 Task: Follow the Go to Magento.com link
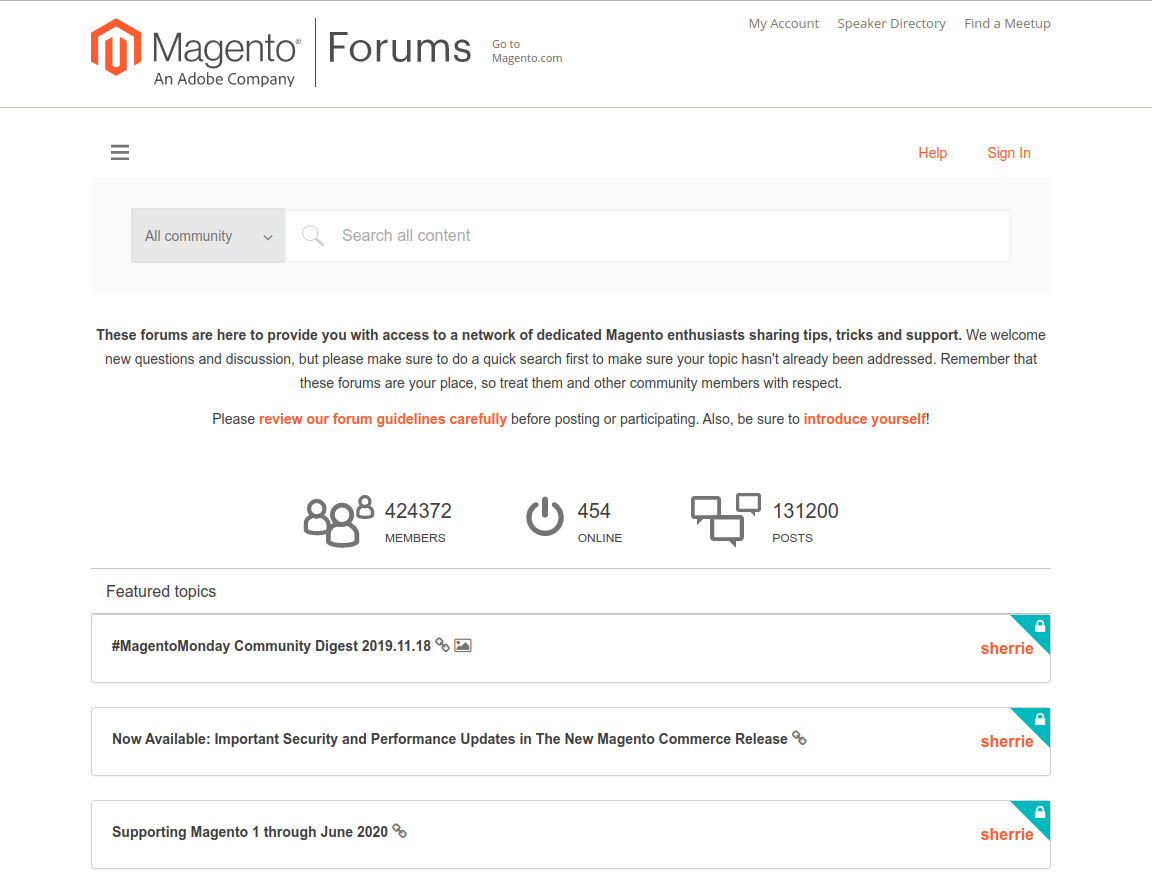click(527, 51)
